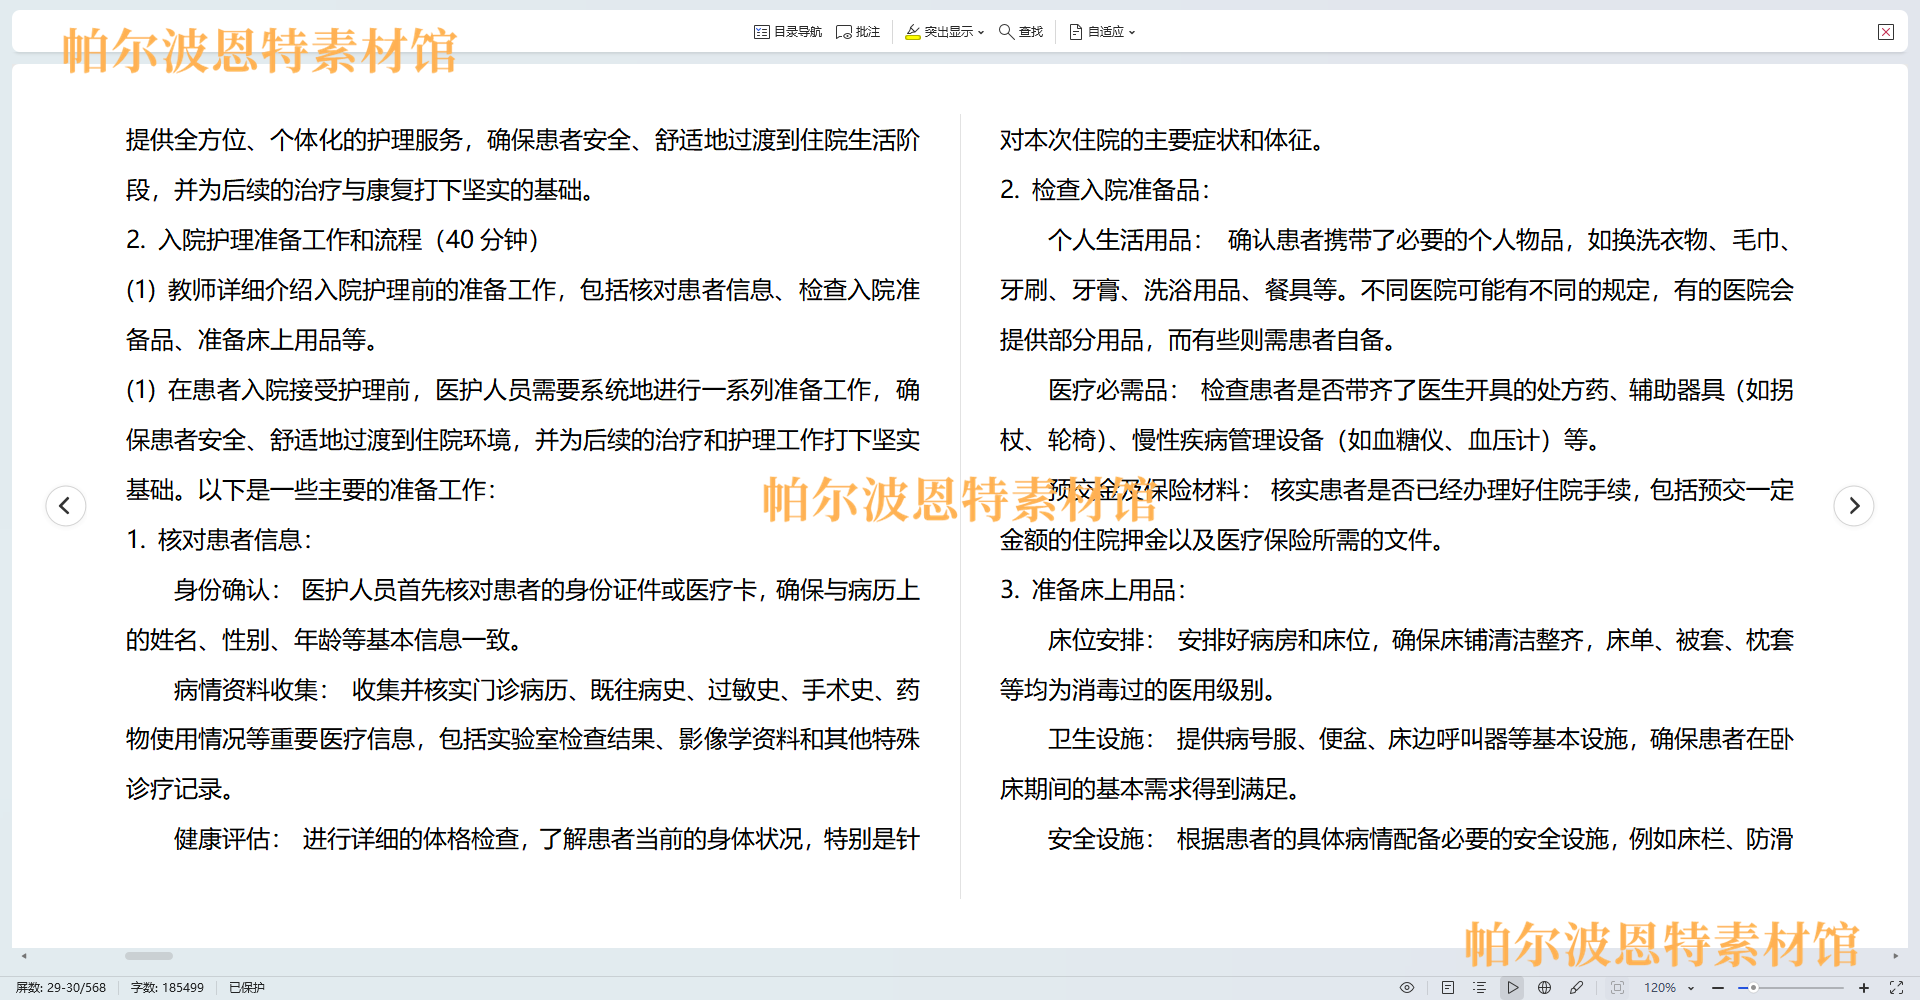Enter fullscreen with the expand icon
1920x1000 pixels.
[1896, 987]
